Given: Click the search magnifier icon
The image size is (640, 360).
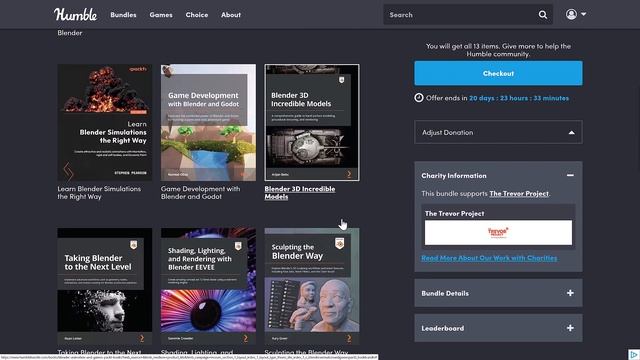Looking at the screenshot, I should (542, 15).
